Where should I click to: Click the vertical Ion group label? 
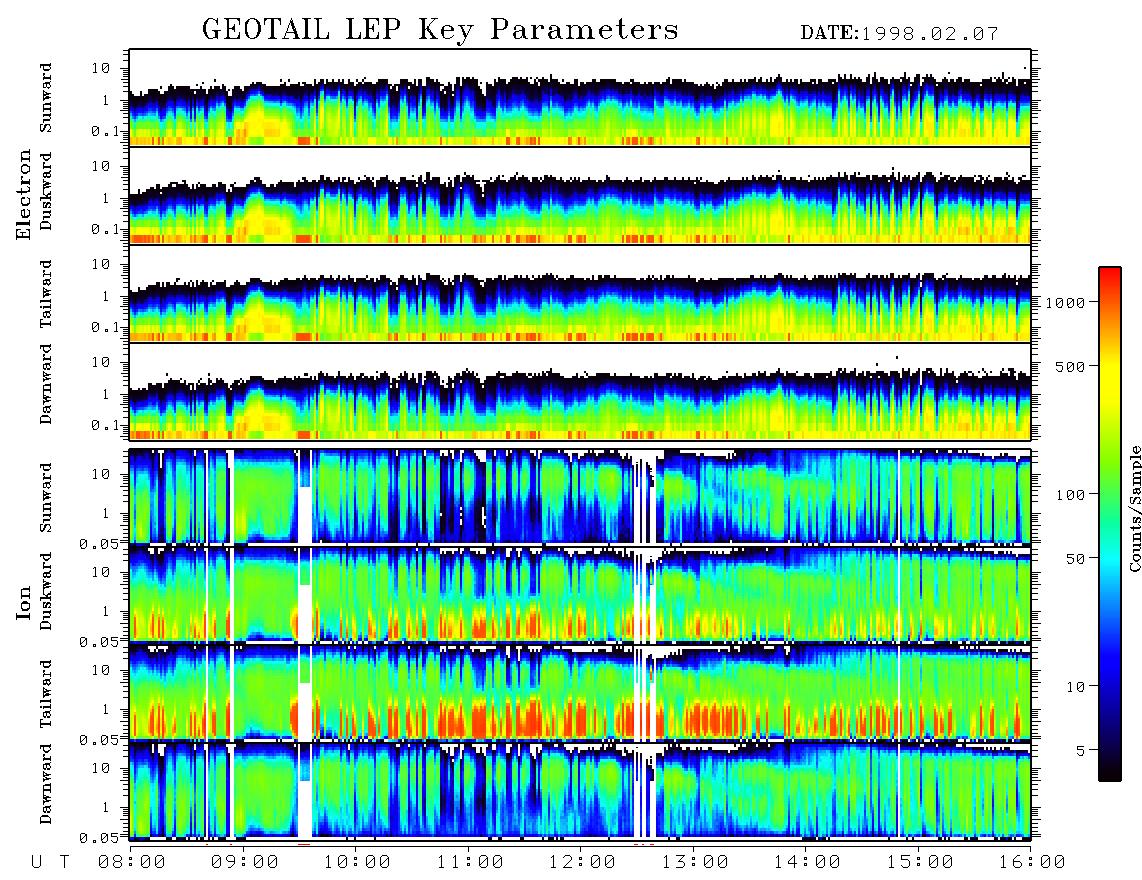click(x=24, y=602)
